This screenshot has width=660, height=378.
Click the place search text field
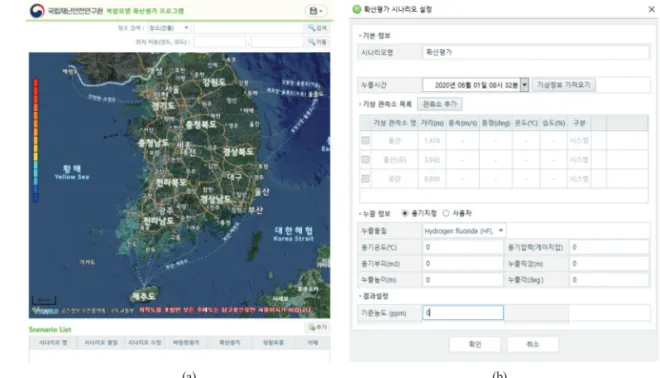tap(248, 28)
